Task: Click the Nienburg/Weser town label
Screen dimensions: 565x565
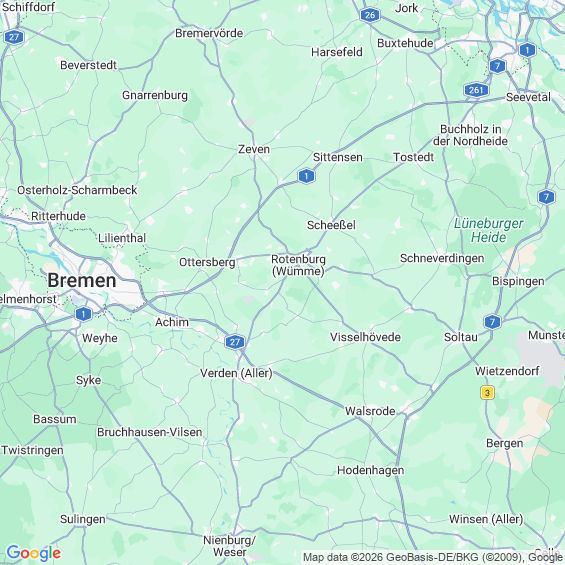Action: pyautogui.click(x=230, y=546)
